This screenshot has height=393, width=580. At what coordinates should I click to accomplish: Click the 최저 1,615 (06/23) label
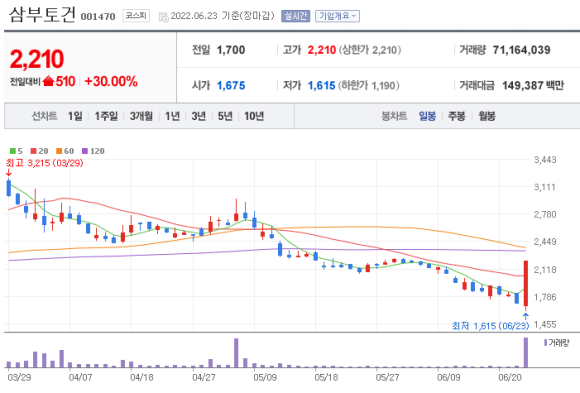pyautogui.click(x=490, y=326)
